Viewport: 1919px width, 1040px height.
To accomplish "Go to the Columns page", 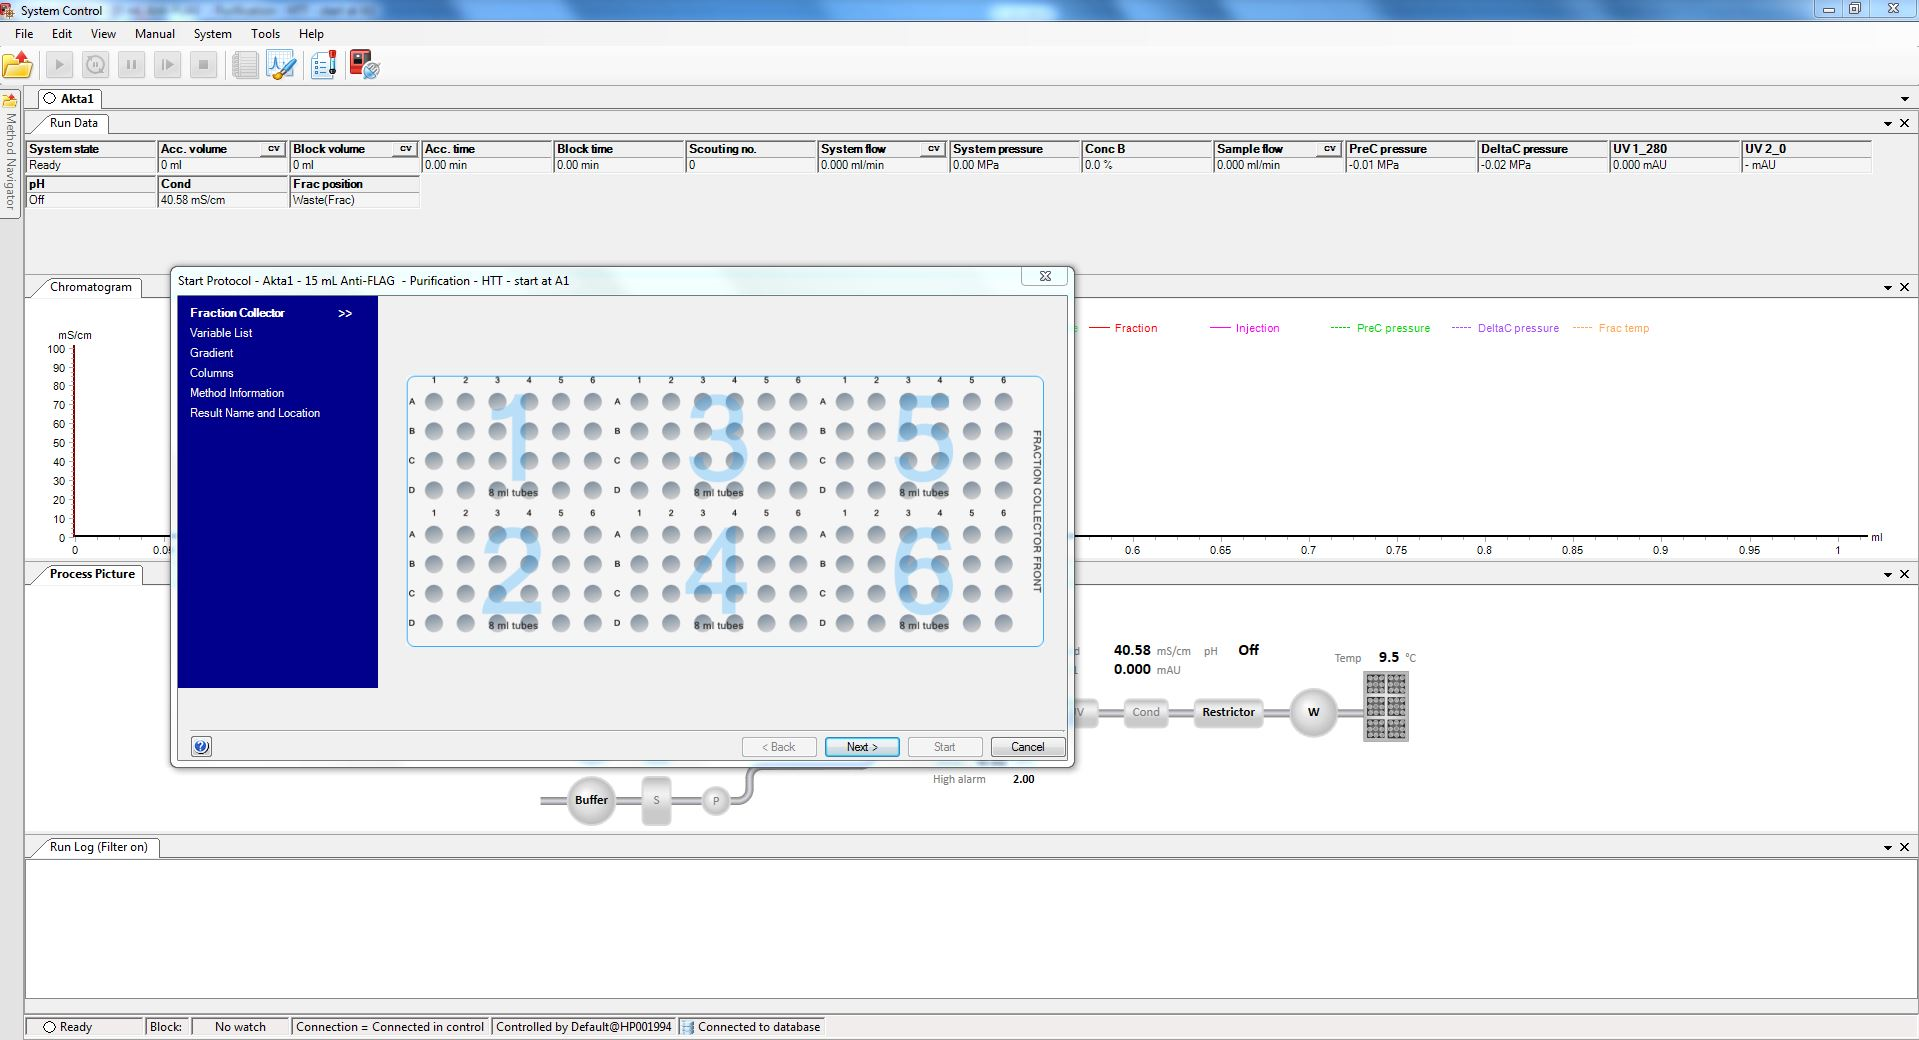I will [212, 373].
